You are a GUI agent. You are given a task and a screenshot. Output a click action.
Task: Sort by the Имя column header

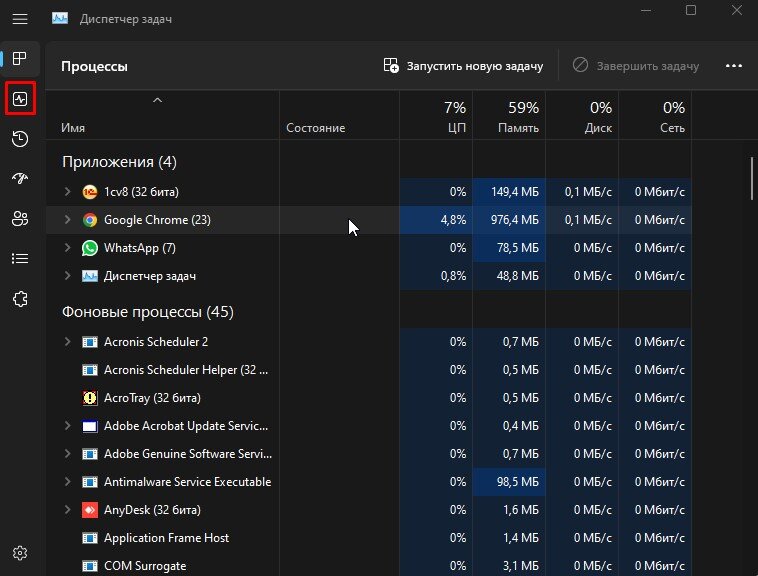tap(162, 115)
